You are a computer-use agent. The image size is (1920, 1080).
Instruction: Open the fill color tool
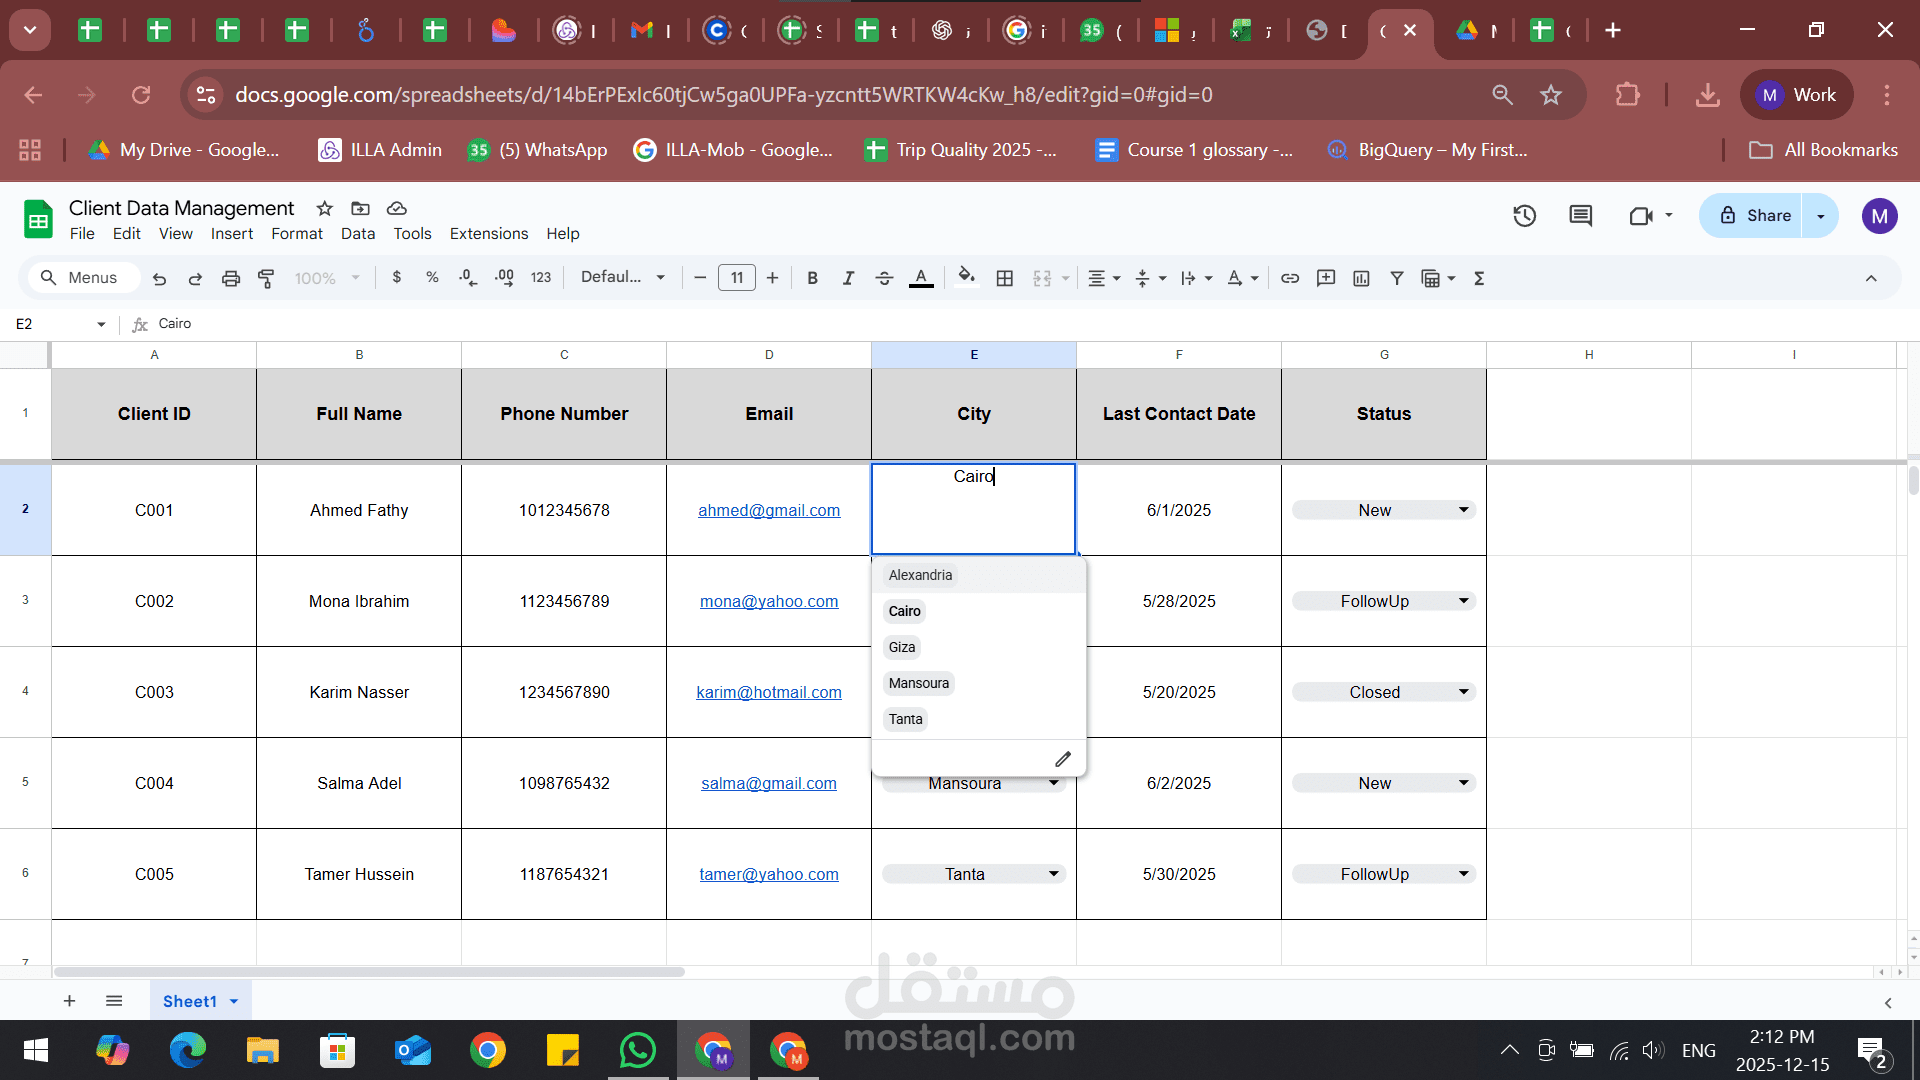pos(966,278)
